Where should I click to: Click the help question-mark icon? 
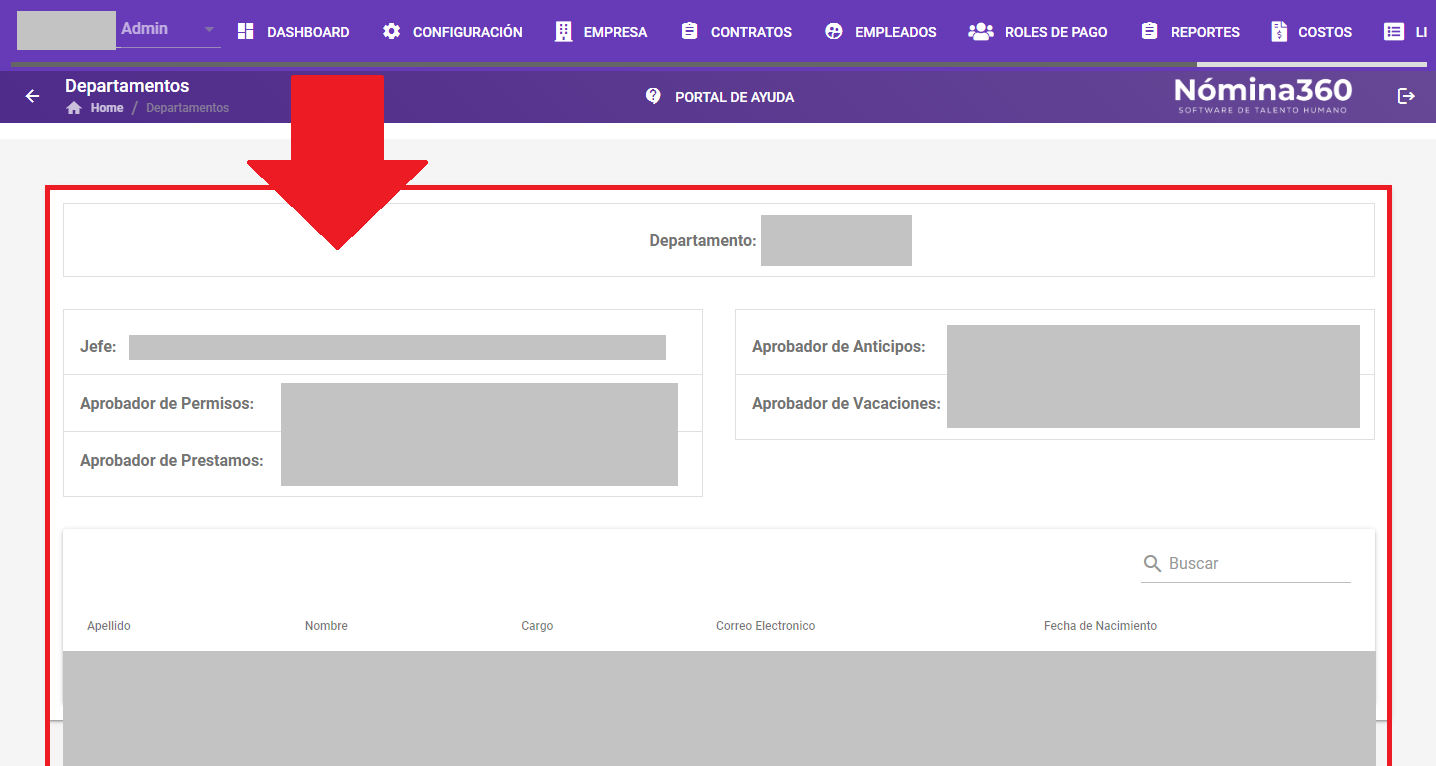click(653, 96)
